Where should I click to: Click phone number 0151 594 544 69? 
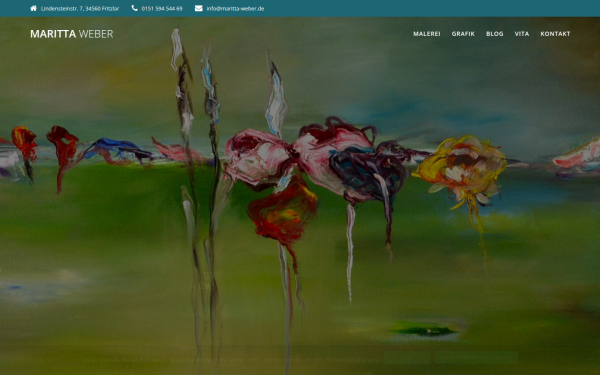(162, 8)
